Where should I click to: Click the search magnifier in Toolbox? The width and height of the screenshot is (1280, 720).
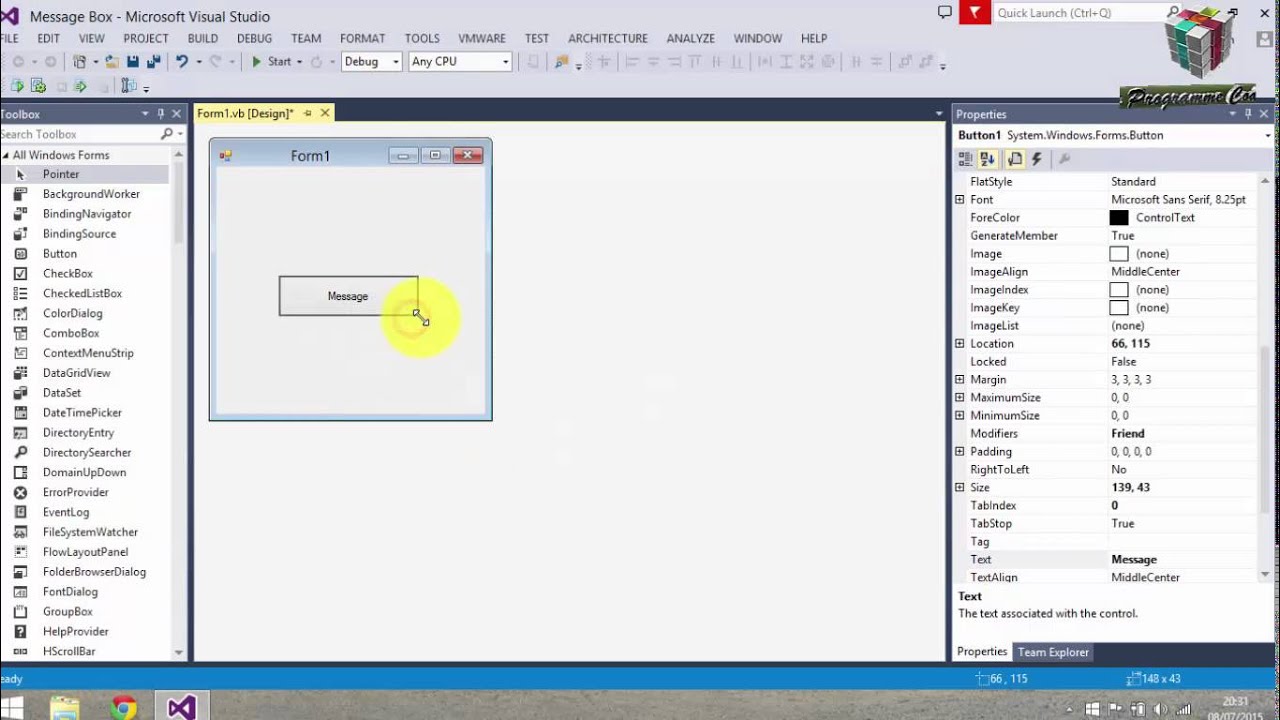pyautogui.click(x=167, y=134)
